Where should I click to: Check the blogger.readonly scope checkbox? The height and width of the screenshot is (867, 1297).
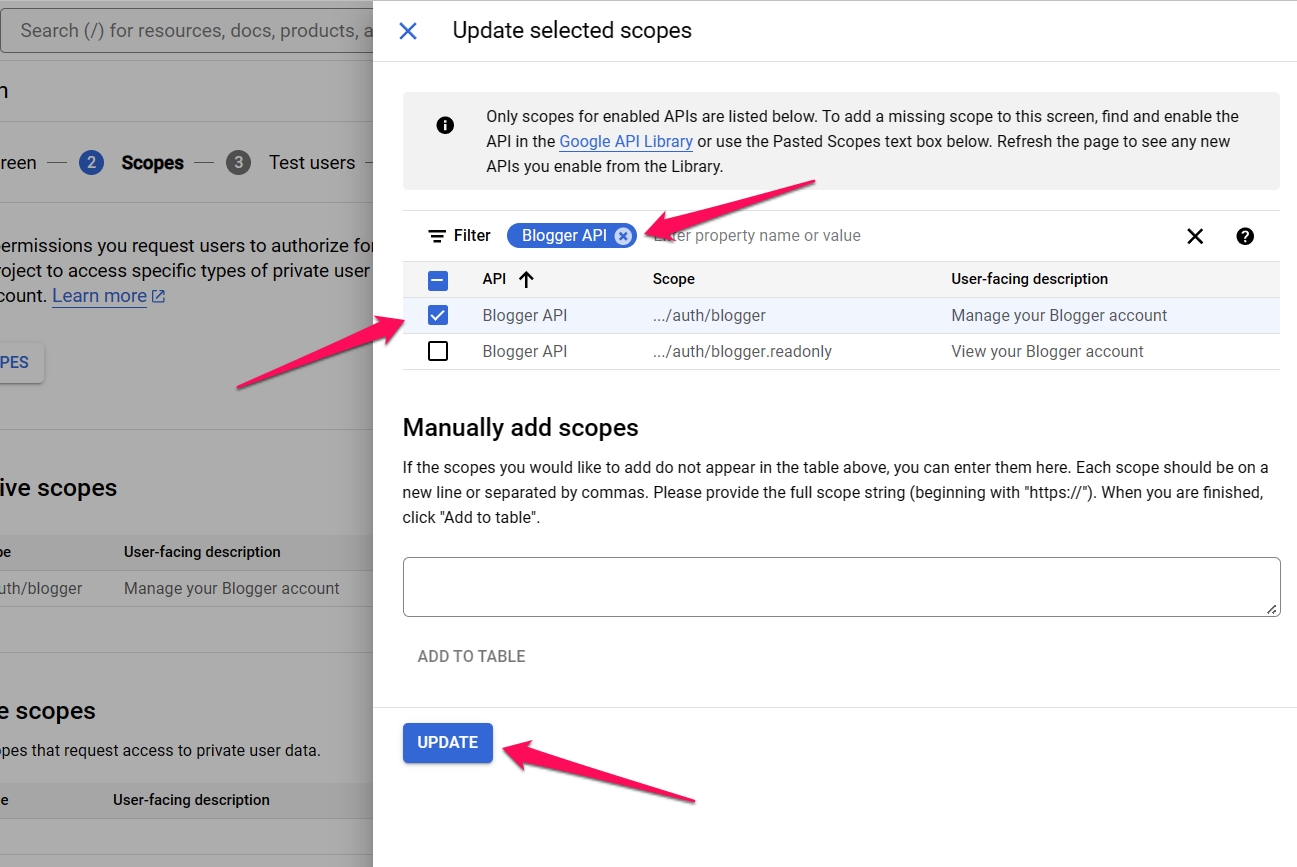point(438,351)
